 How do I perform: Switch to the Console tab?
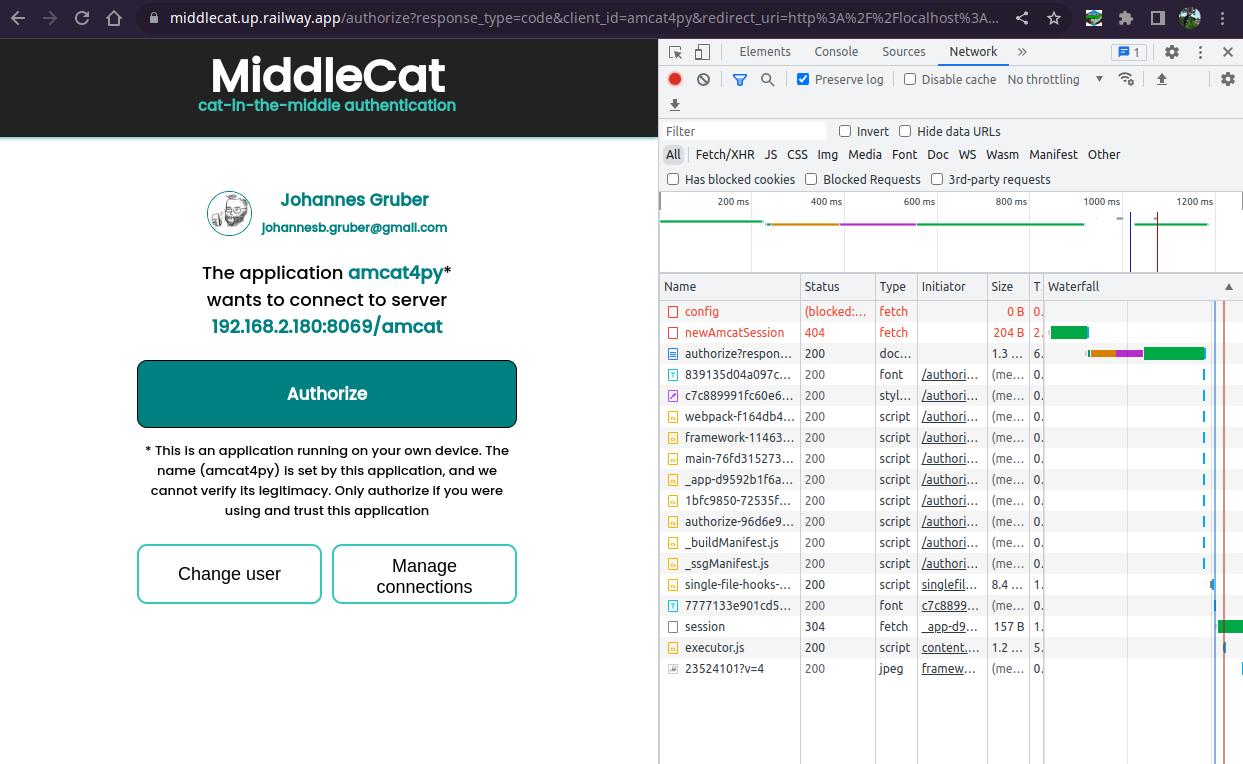tap(836, 51)
